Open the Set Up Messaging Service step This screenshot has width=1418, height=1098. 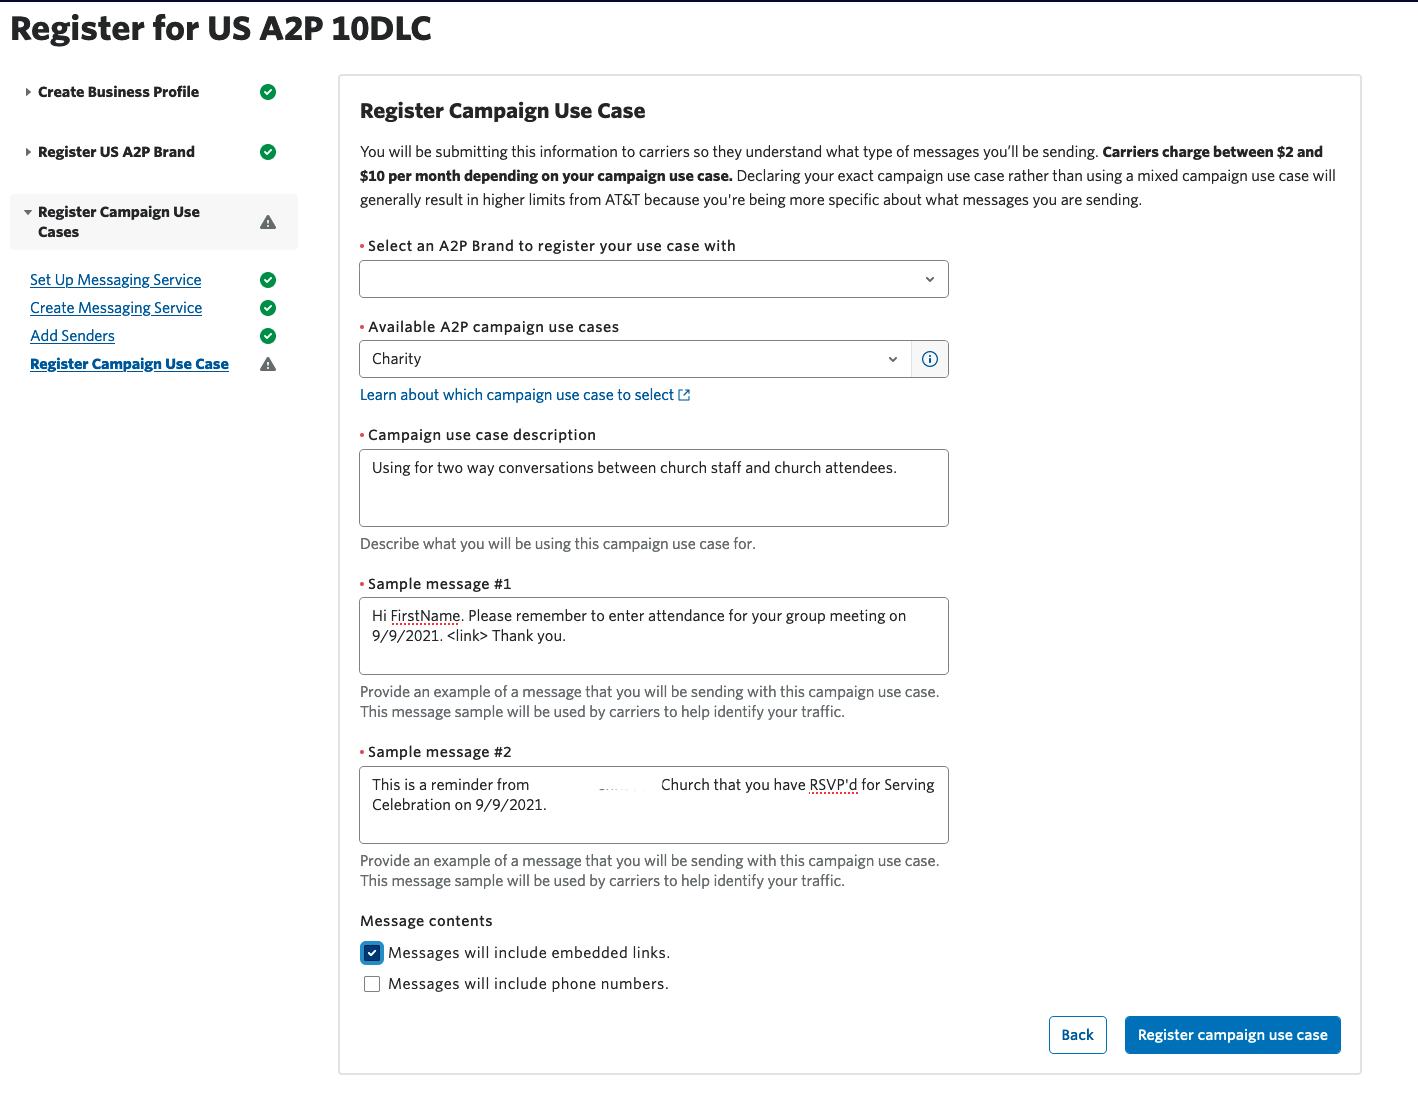click(x=115, y=280)
